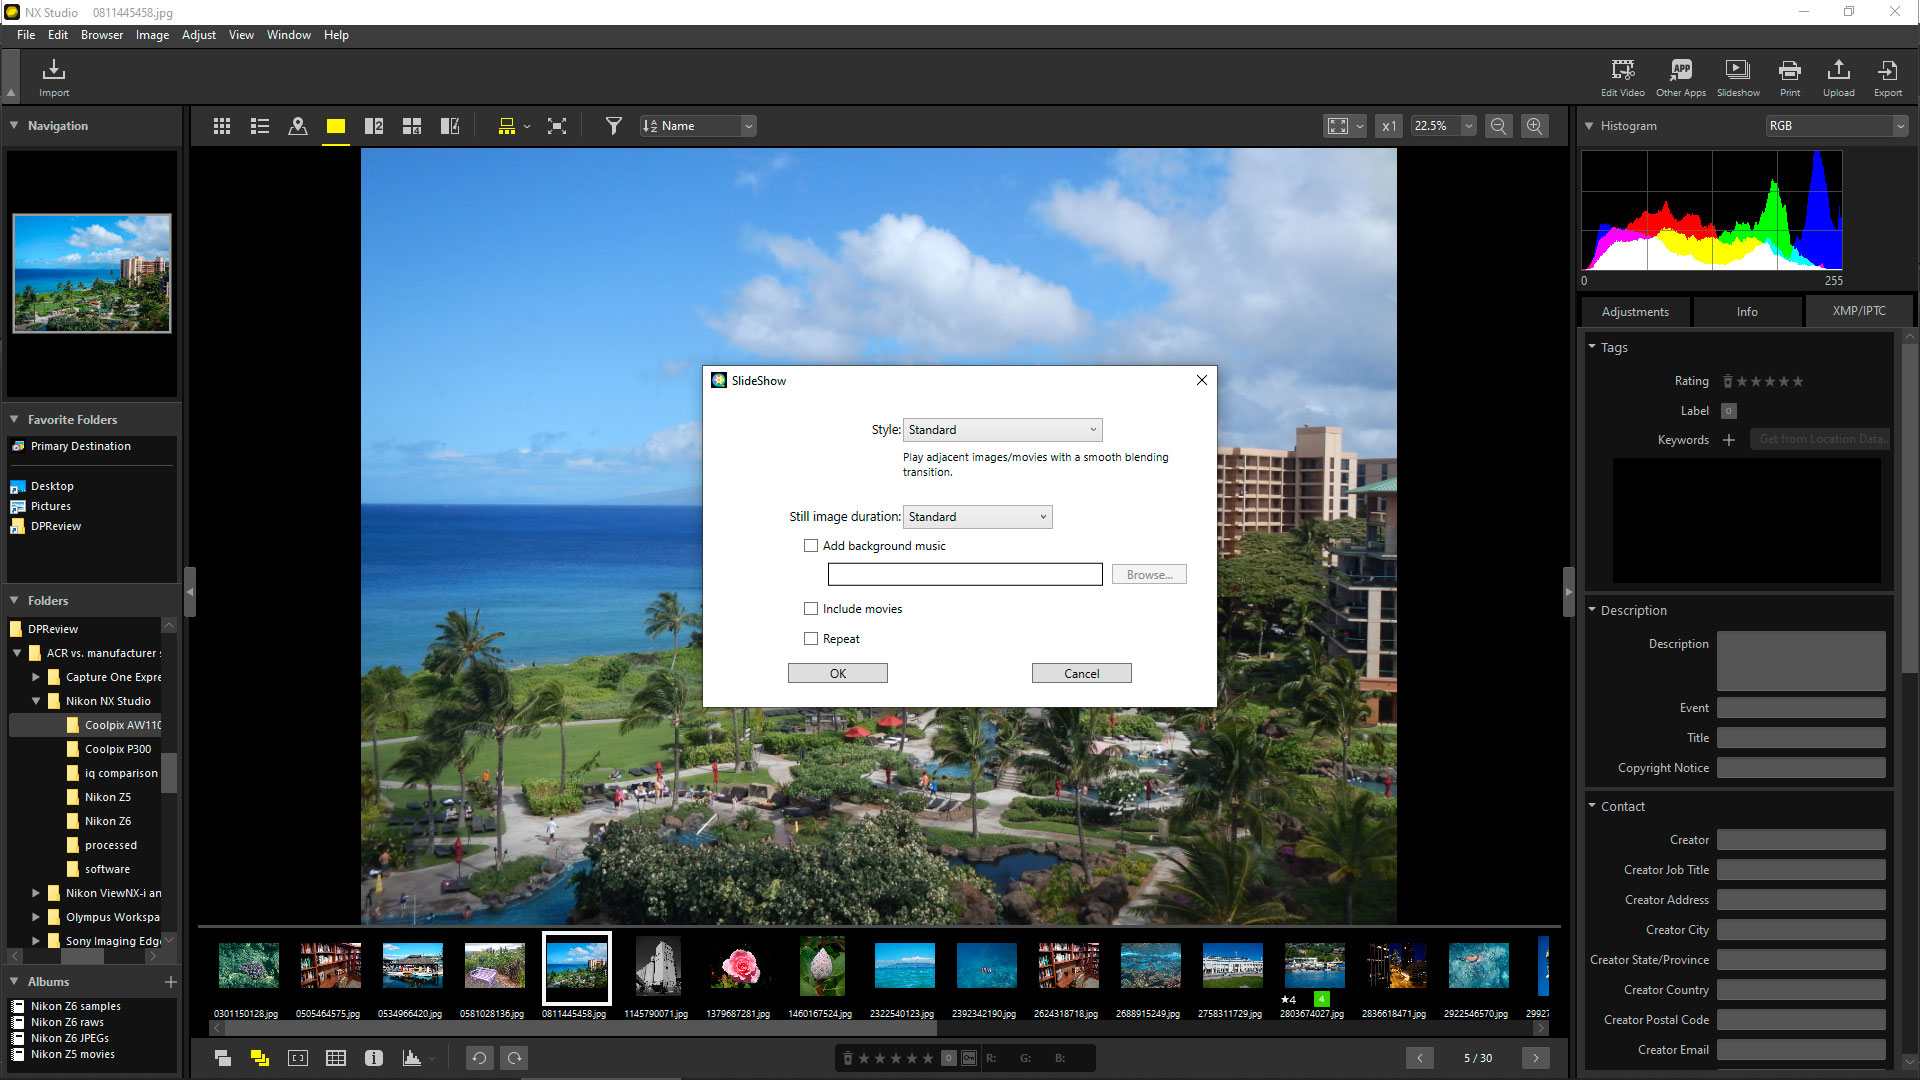Click the filmstrip horizontal scrollbar

[580, 1028]
